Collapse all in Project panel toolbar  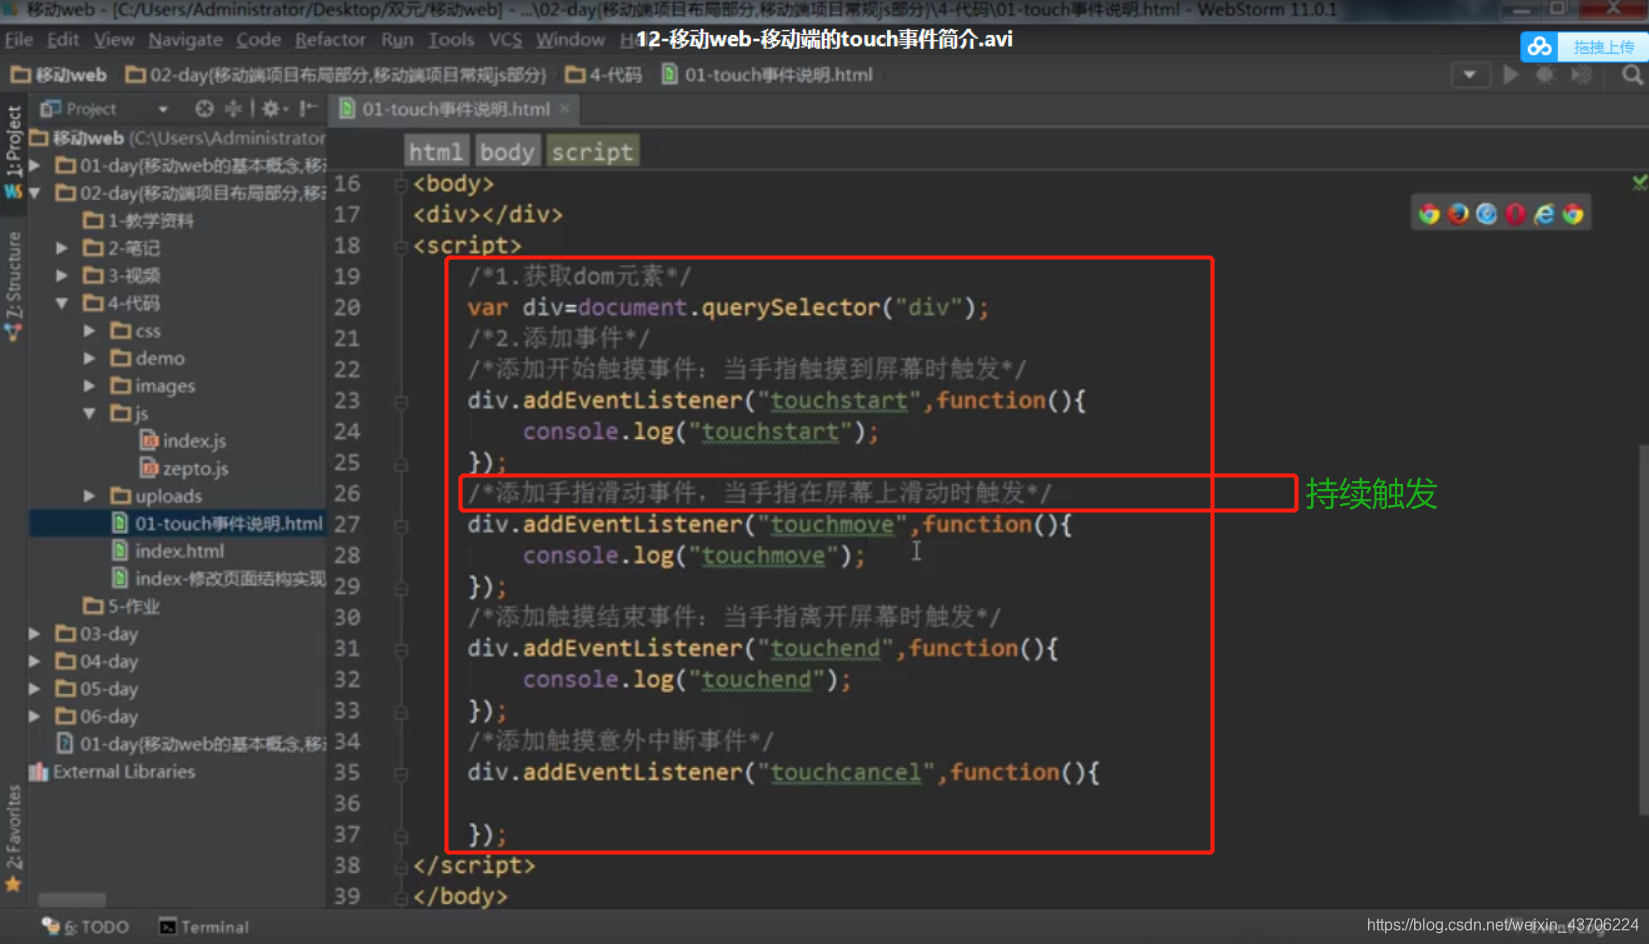233,108
